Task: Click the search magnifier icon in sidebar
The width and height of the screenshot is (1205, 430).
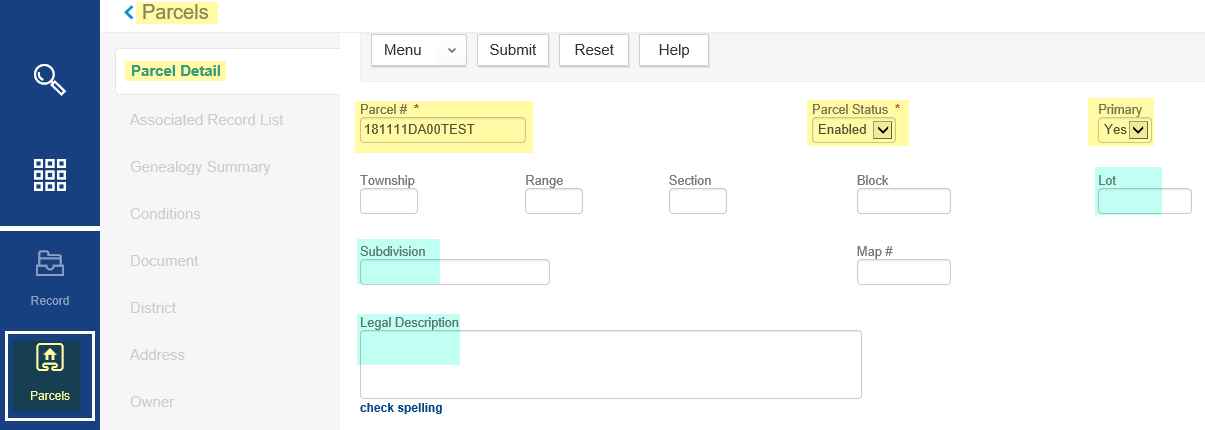Action: 50,78
